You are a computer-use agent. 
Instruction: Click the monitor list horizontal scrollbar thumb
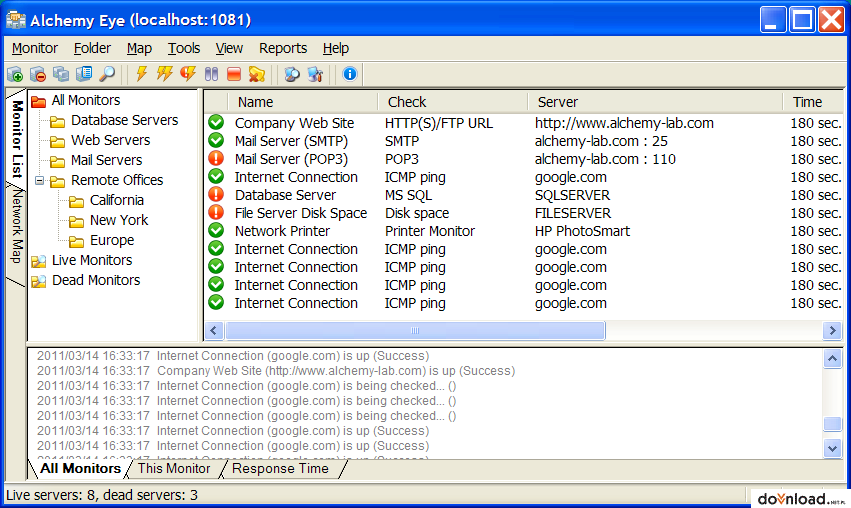pyautogui.click(x=415, y=331)
